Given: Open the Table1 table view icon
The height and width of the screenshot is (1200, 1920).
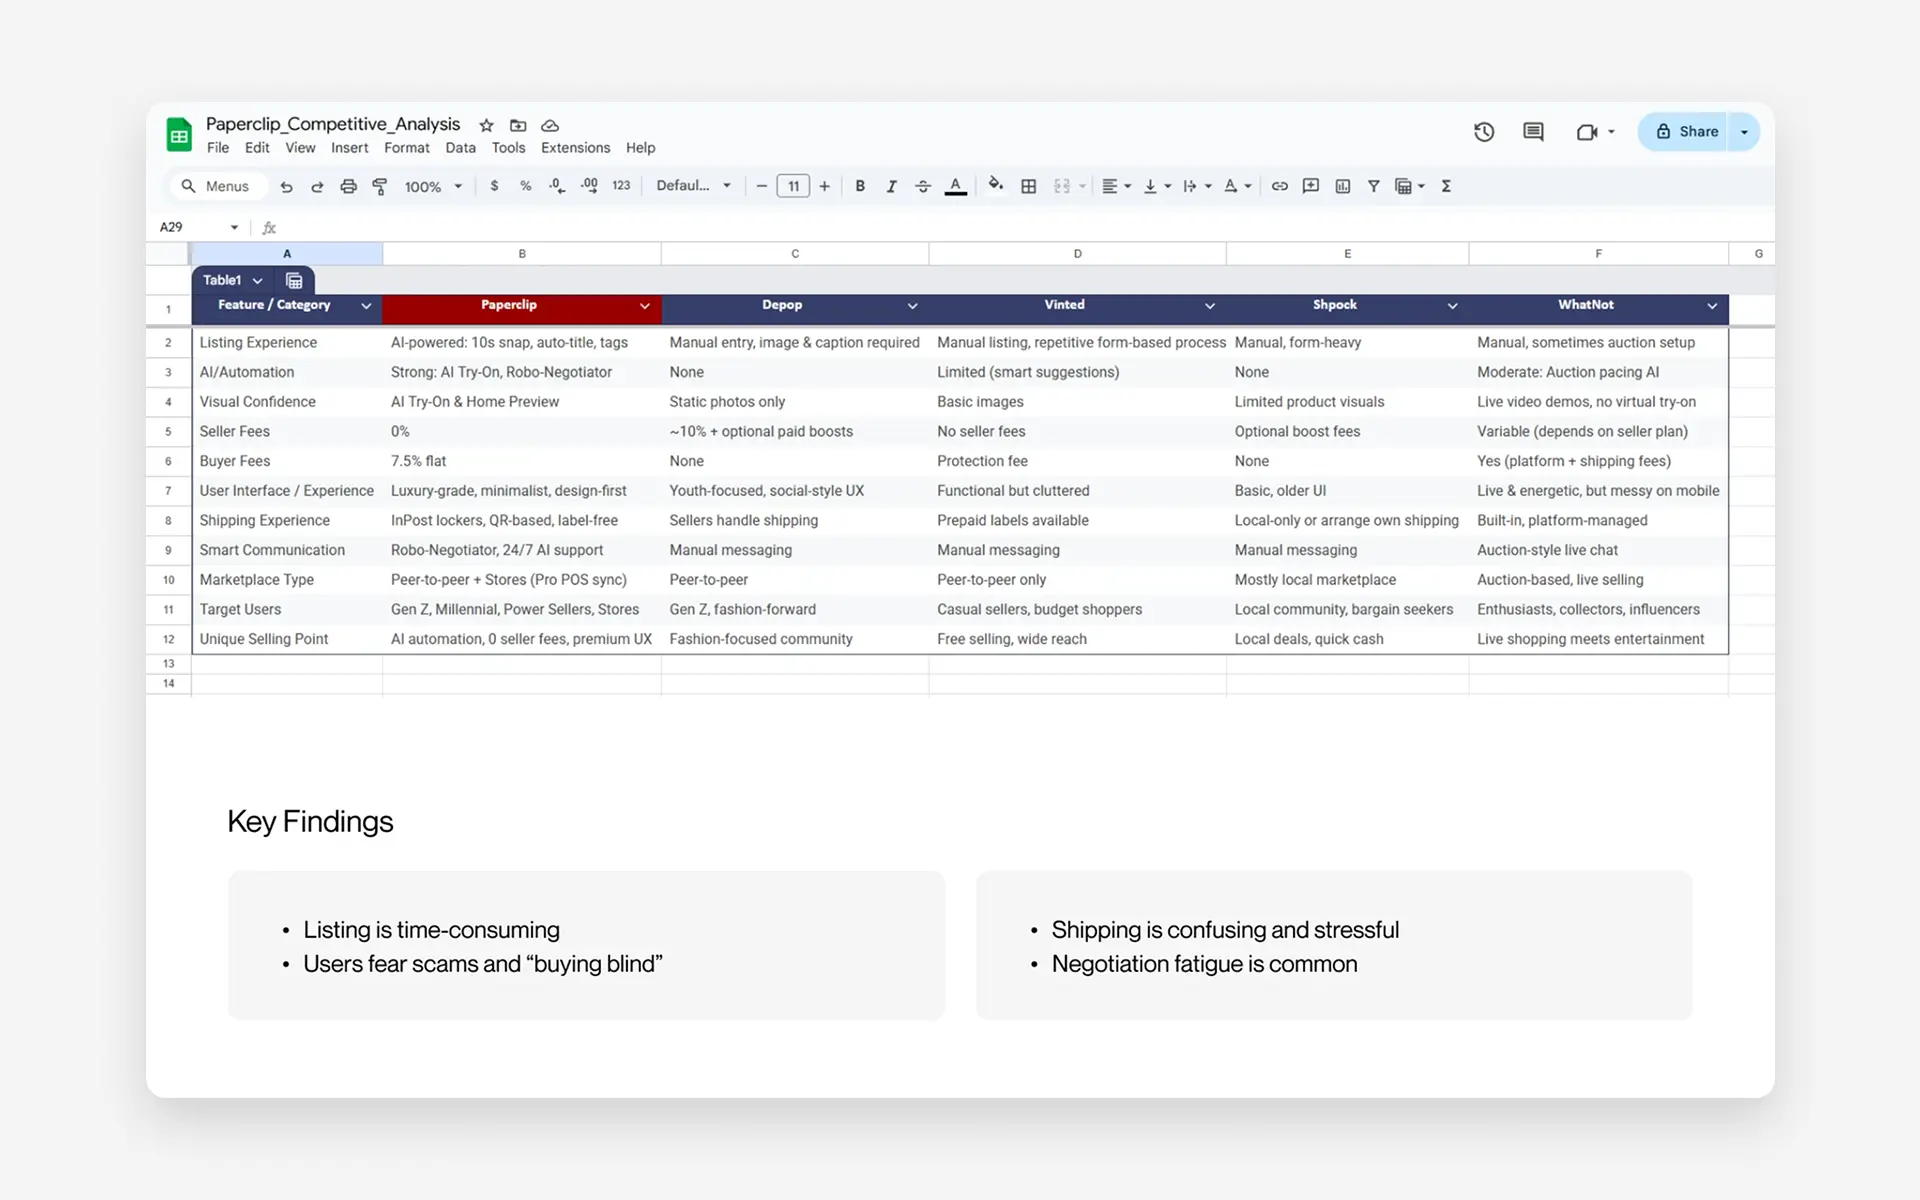Looking at the screenshot, I should coord(294,281).
